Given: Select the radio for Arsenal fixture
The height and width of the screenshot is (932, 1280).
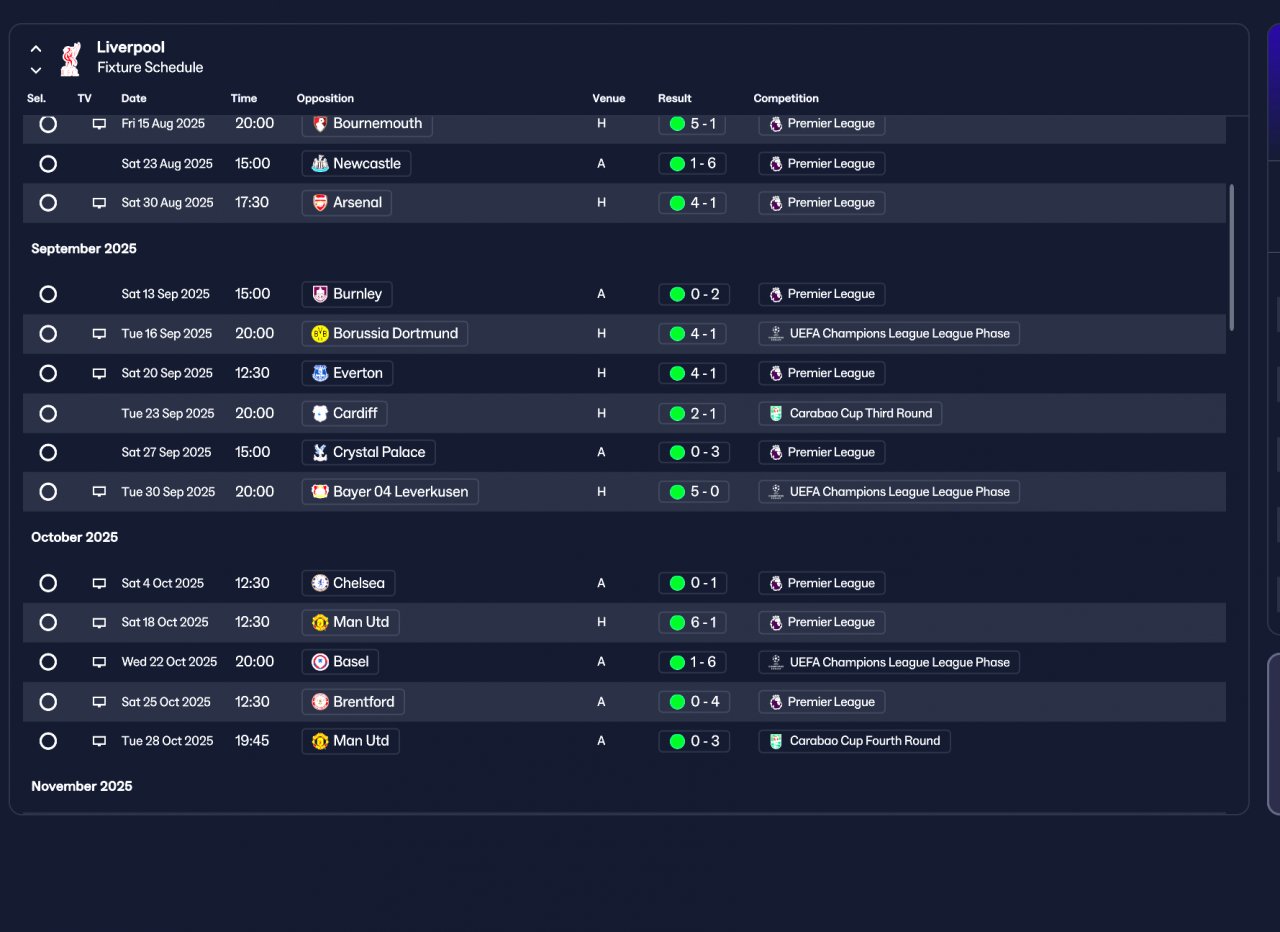Looking at the screenshot, I should (48, 203).
